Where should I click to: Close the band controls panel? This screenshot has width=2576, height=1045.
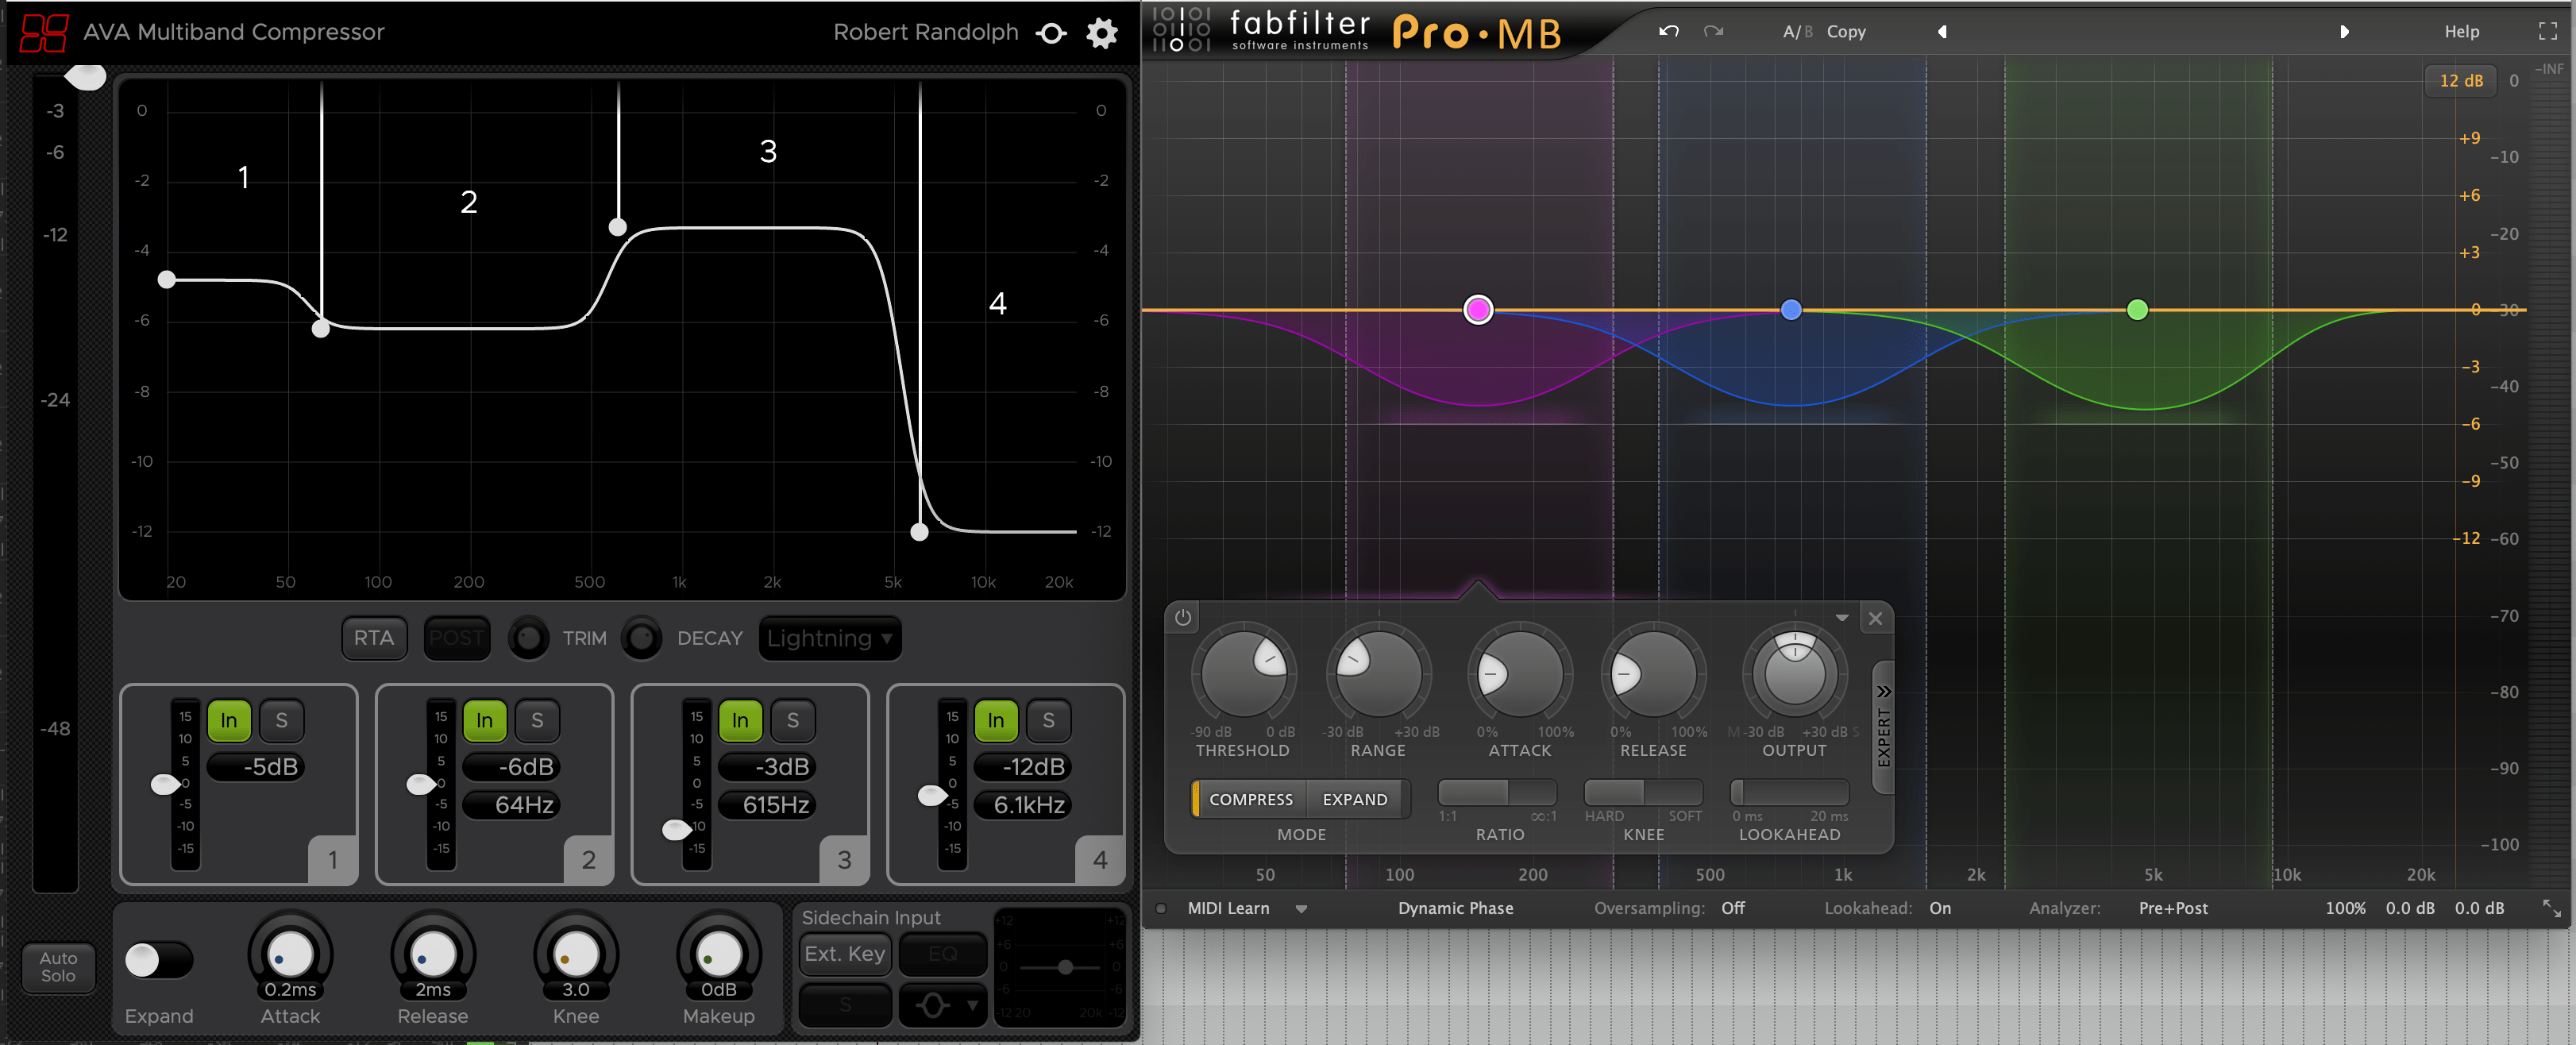tap(1875, 618)
